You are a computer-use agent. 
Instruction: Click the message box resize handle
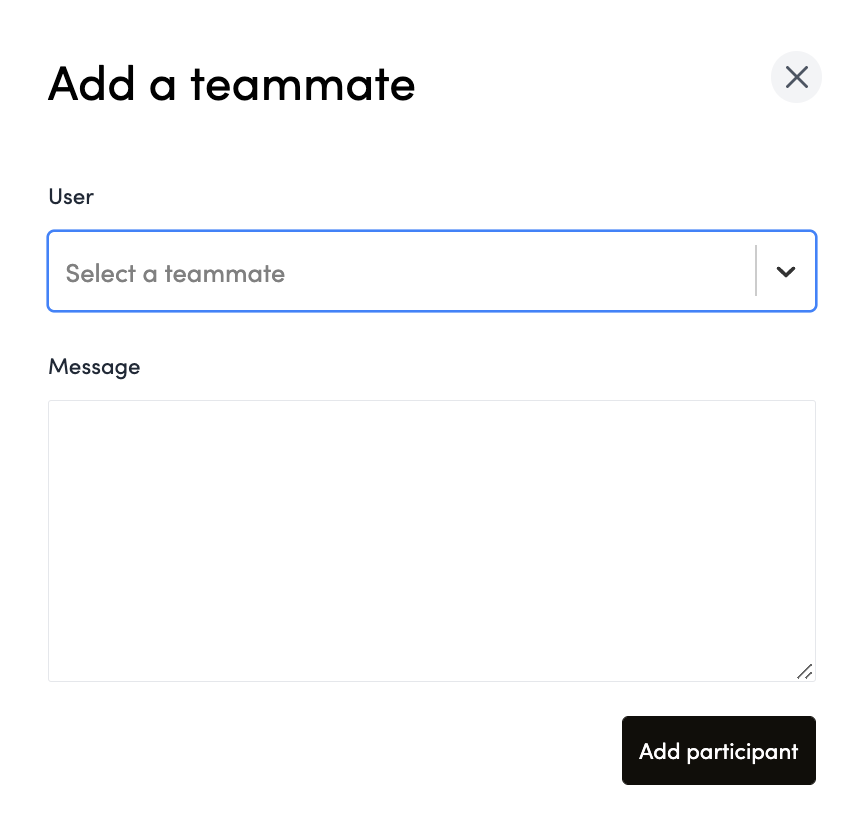(x=804, y=671)
